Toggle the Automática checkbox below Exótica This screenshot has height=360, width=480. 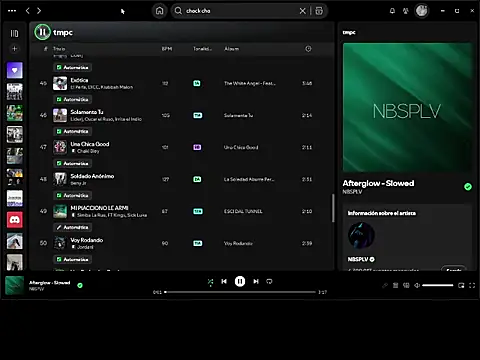click(73, 99)
